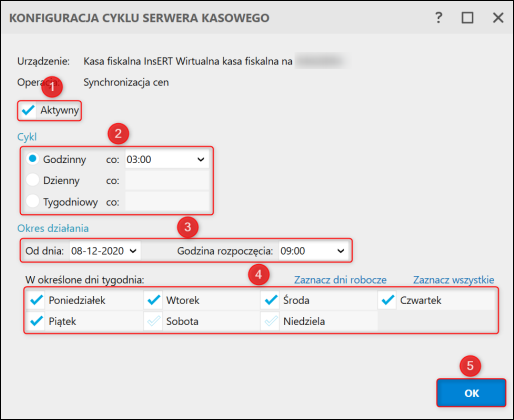Click the Okres działania section heading

click(x=53, y=228)
